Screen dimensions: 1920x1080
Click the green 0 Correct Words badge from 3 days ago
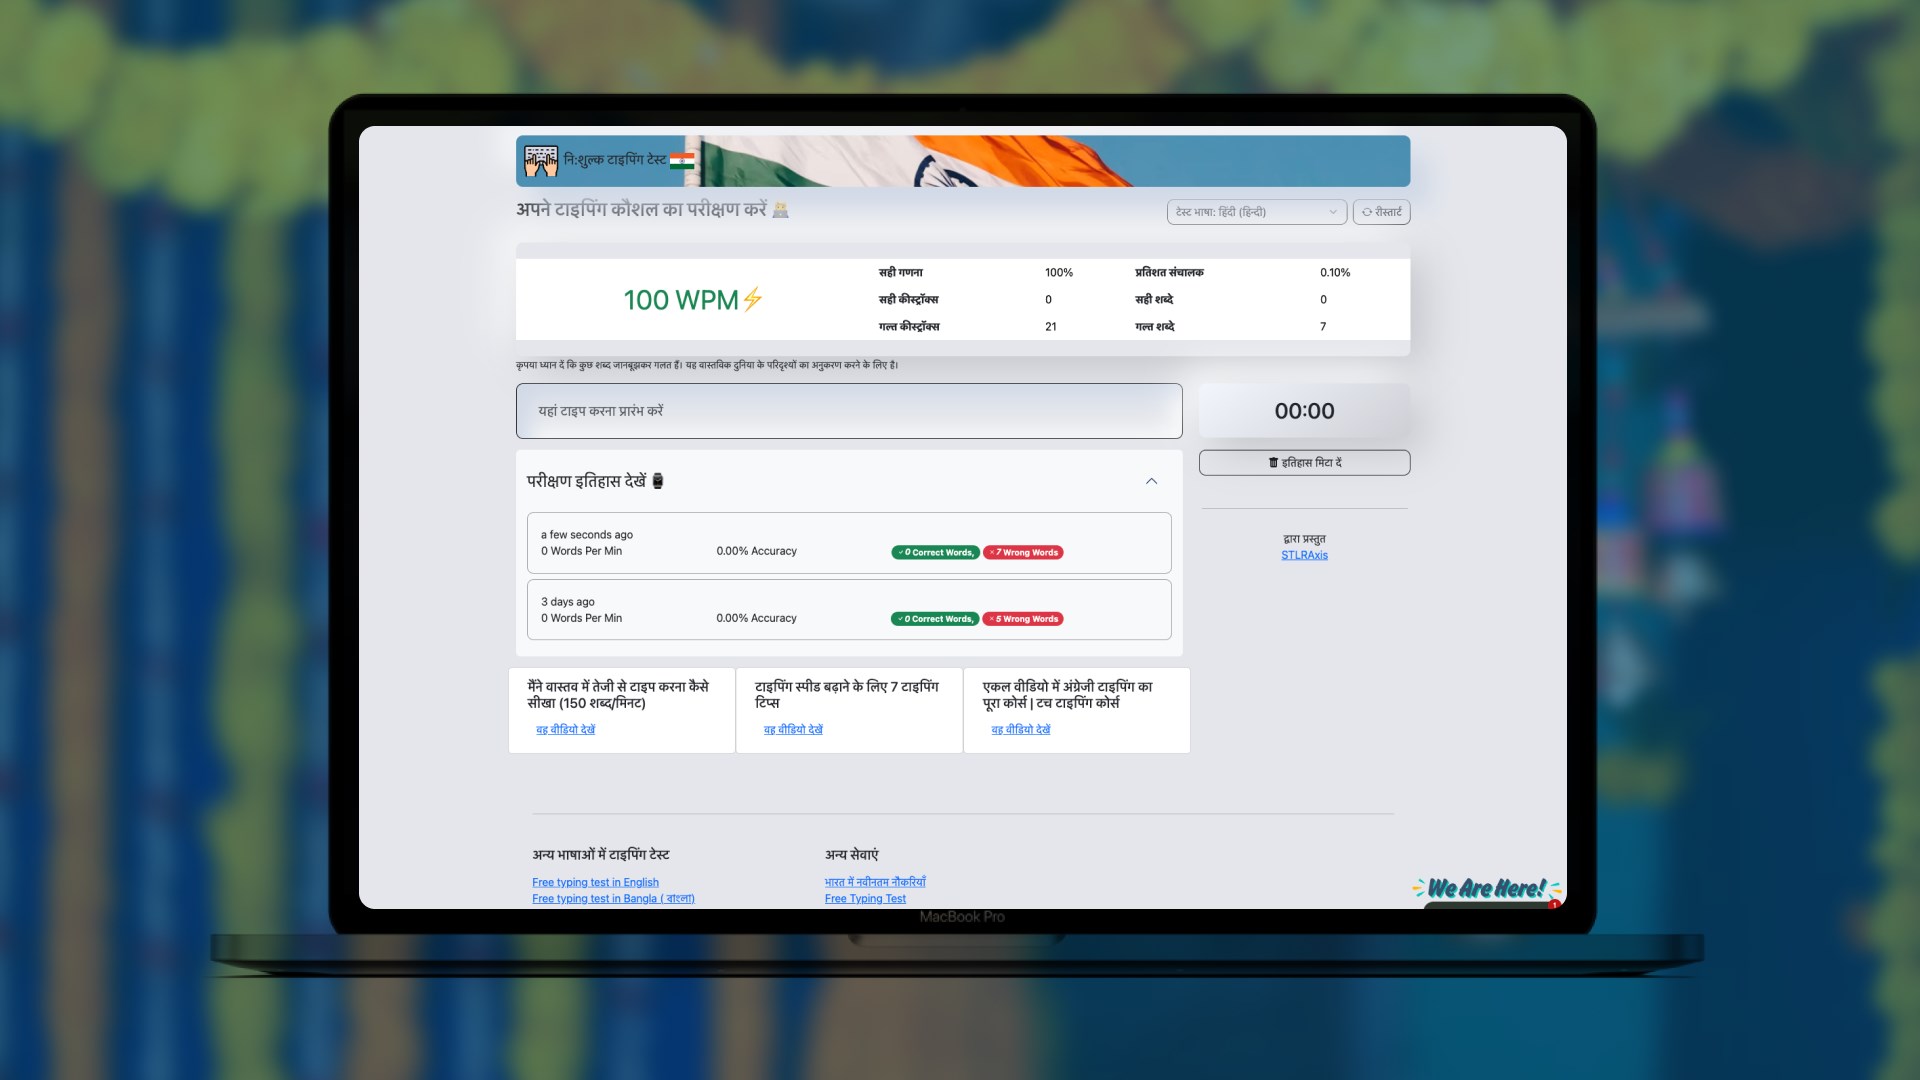(x=935, y=619)
